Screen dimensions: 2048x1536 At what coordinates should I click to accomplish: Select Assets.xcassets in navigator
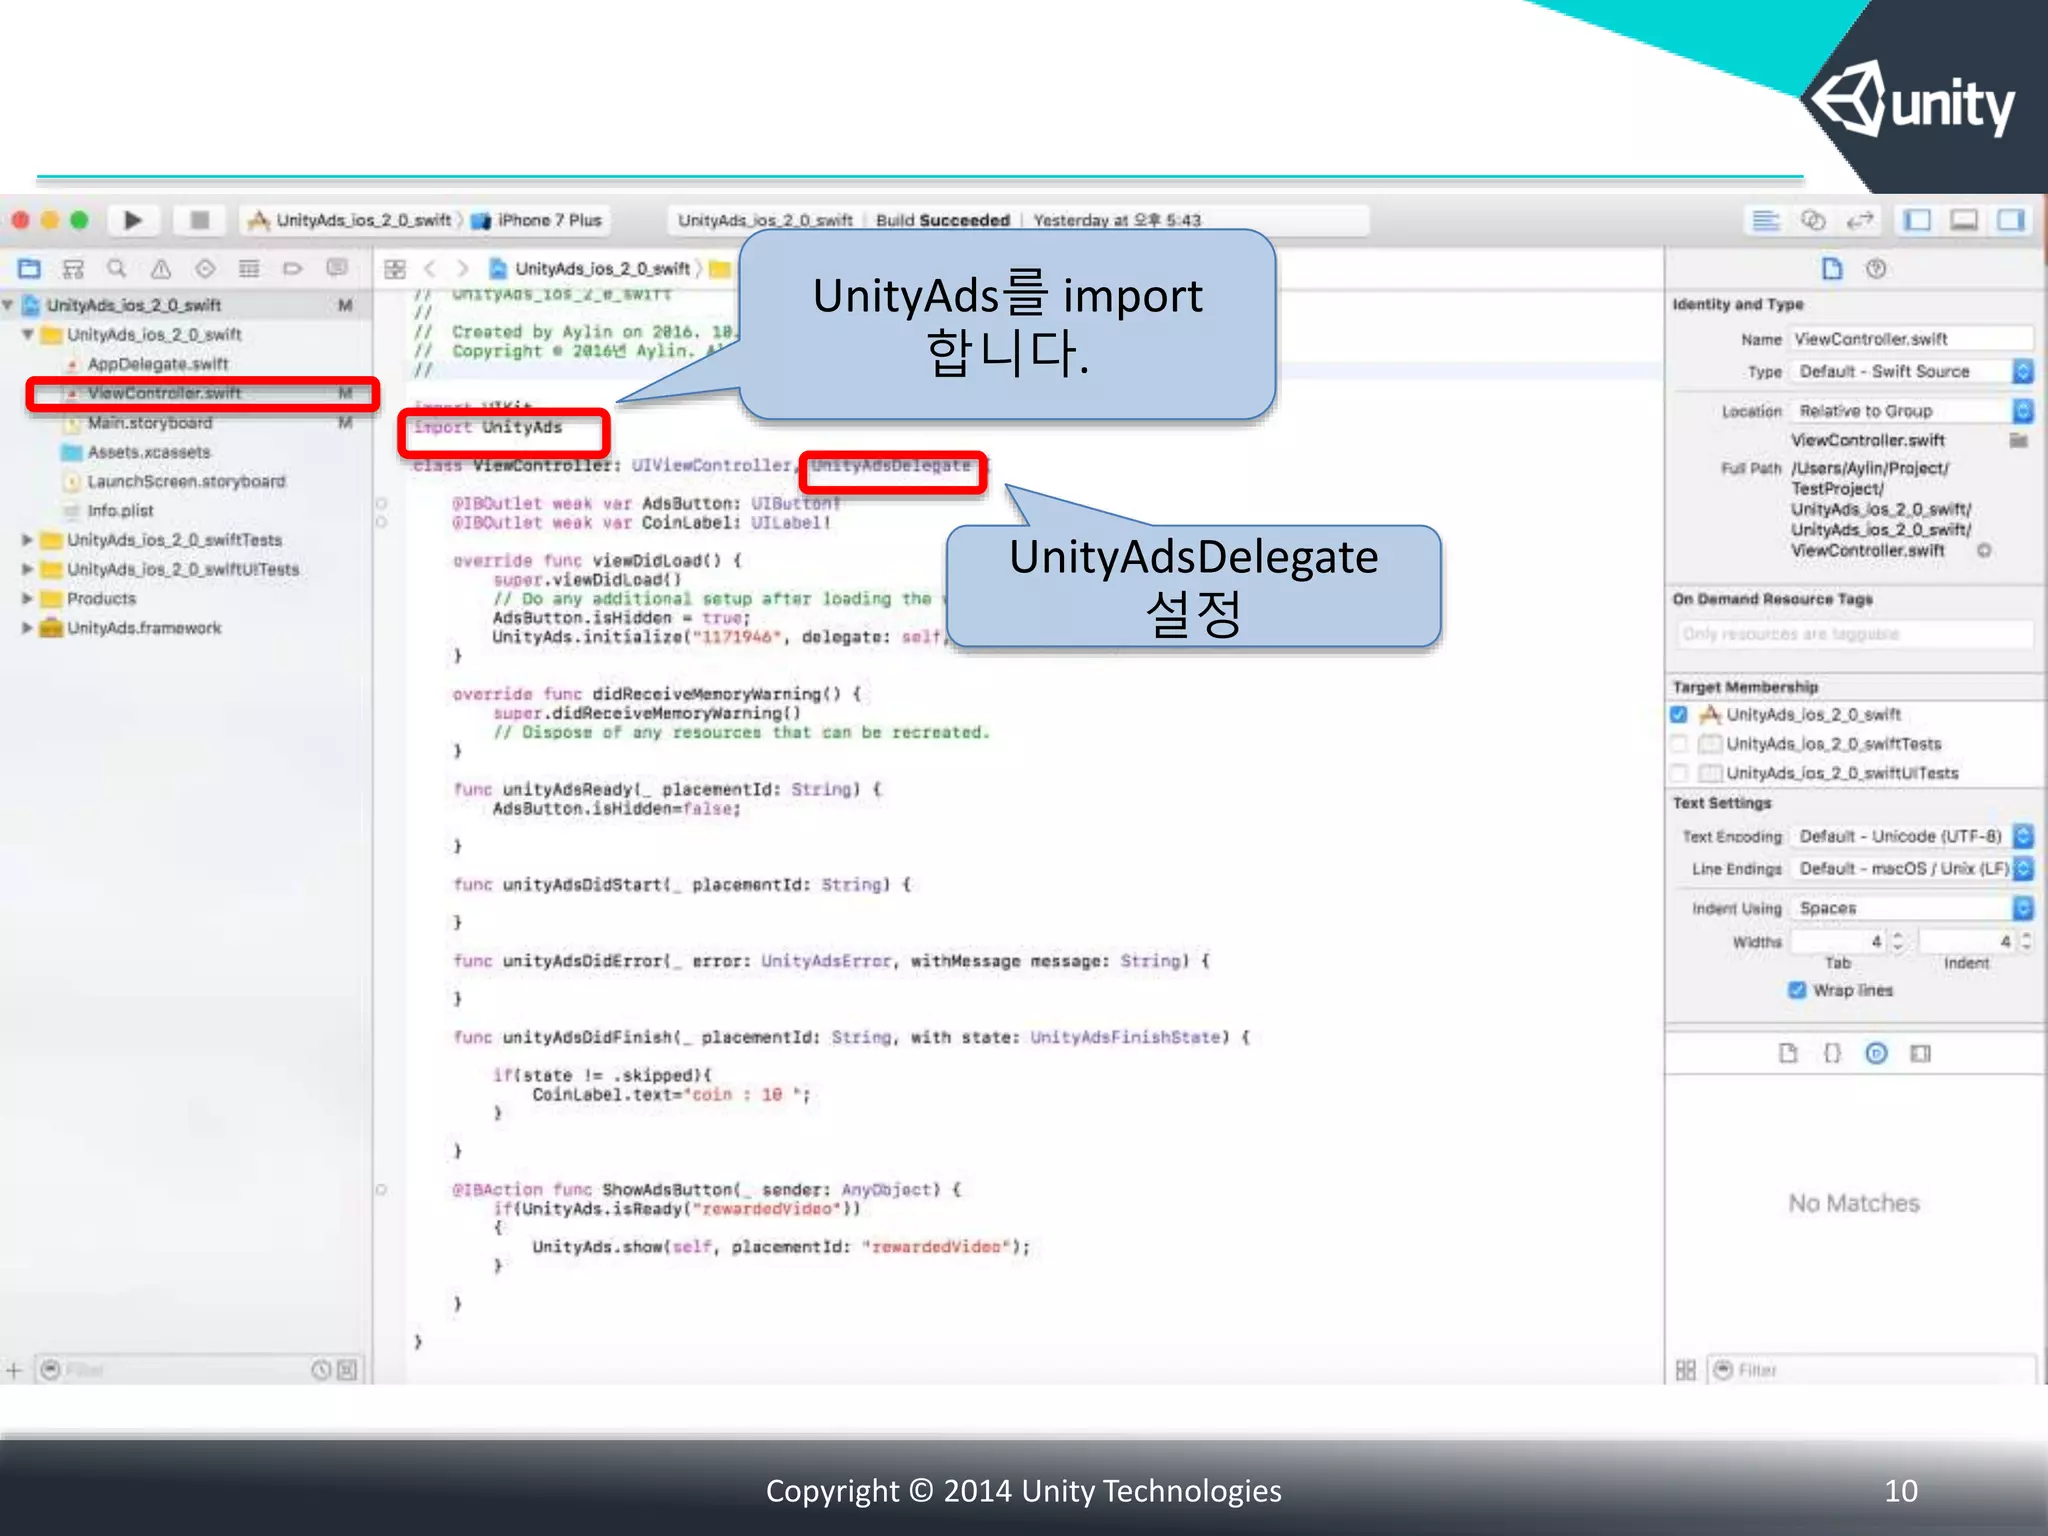(148, 452)
